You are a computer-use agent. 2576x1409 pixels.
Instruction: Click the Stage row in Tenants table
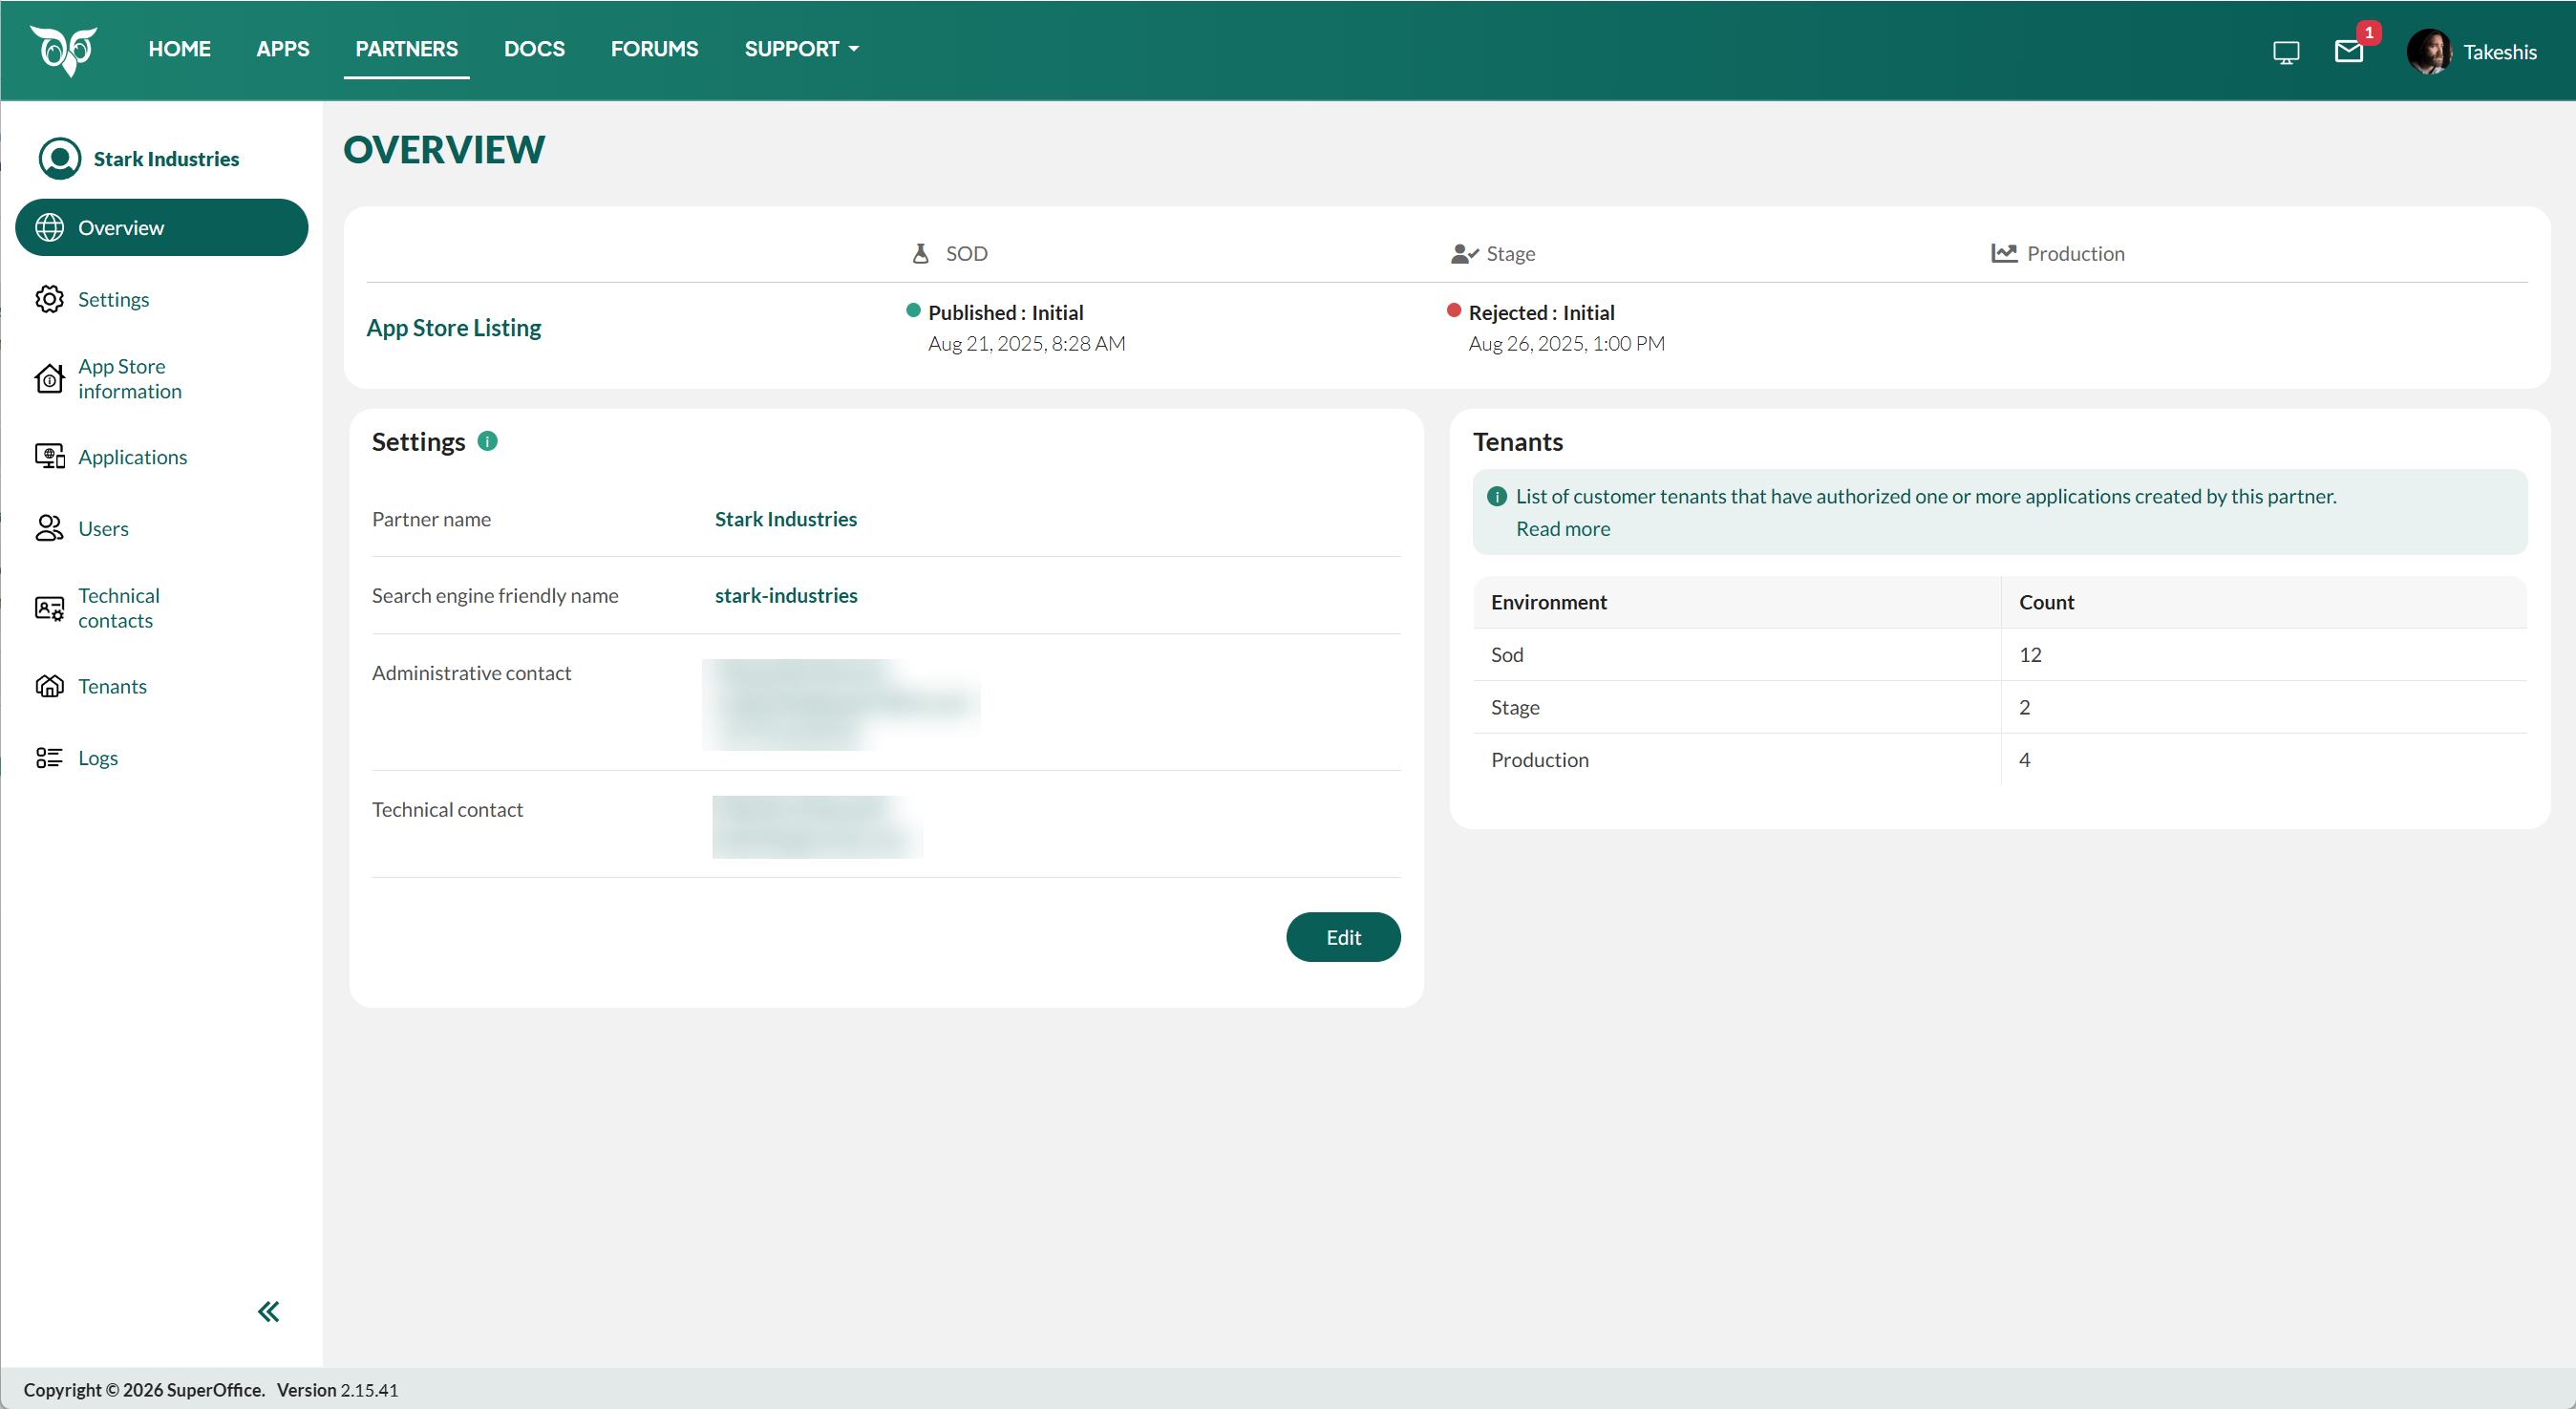point(2000,707)
